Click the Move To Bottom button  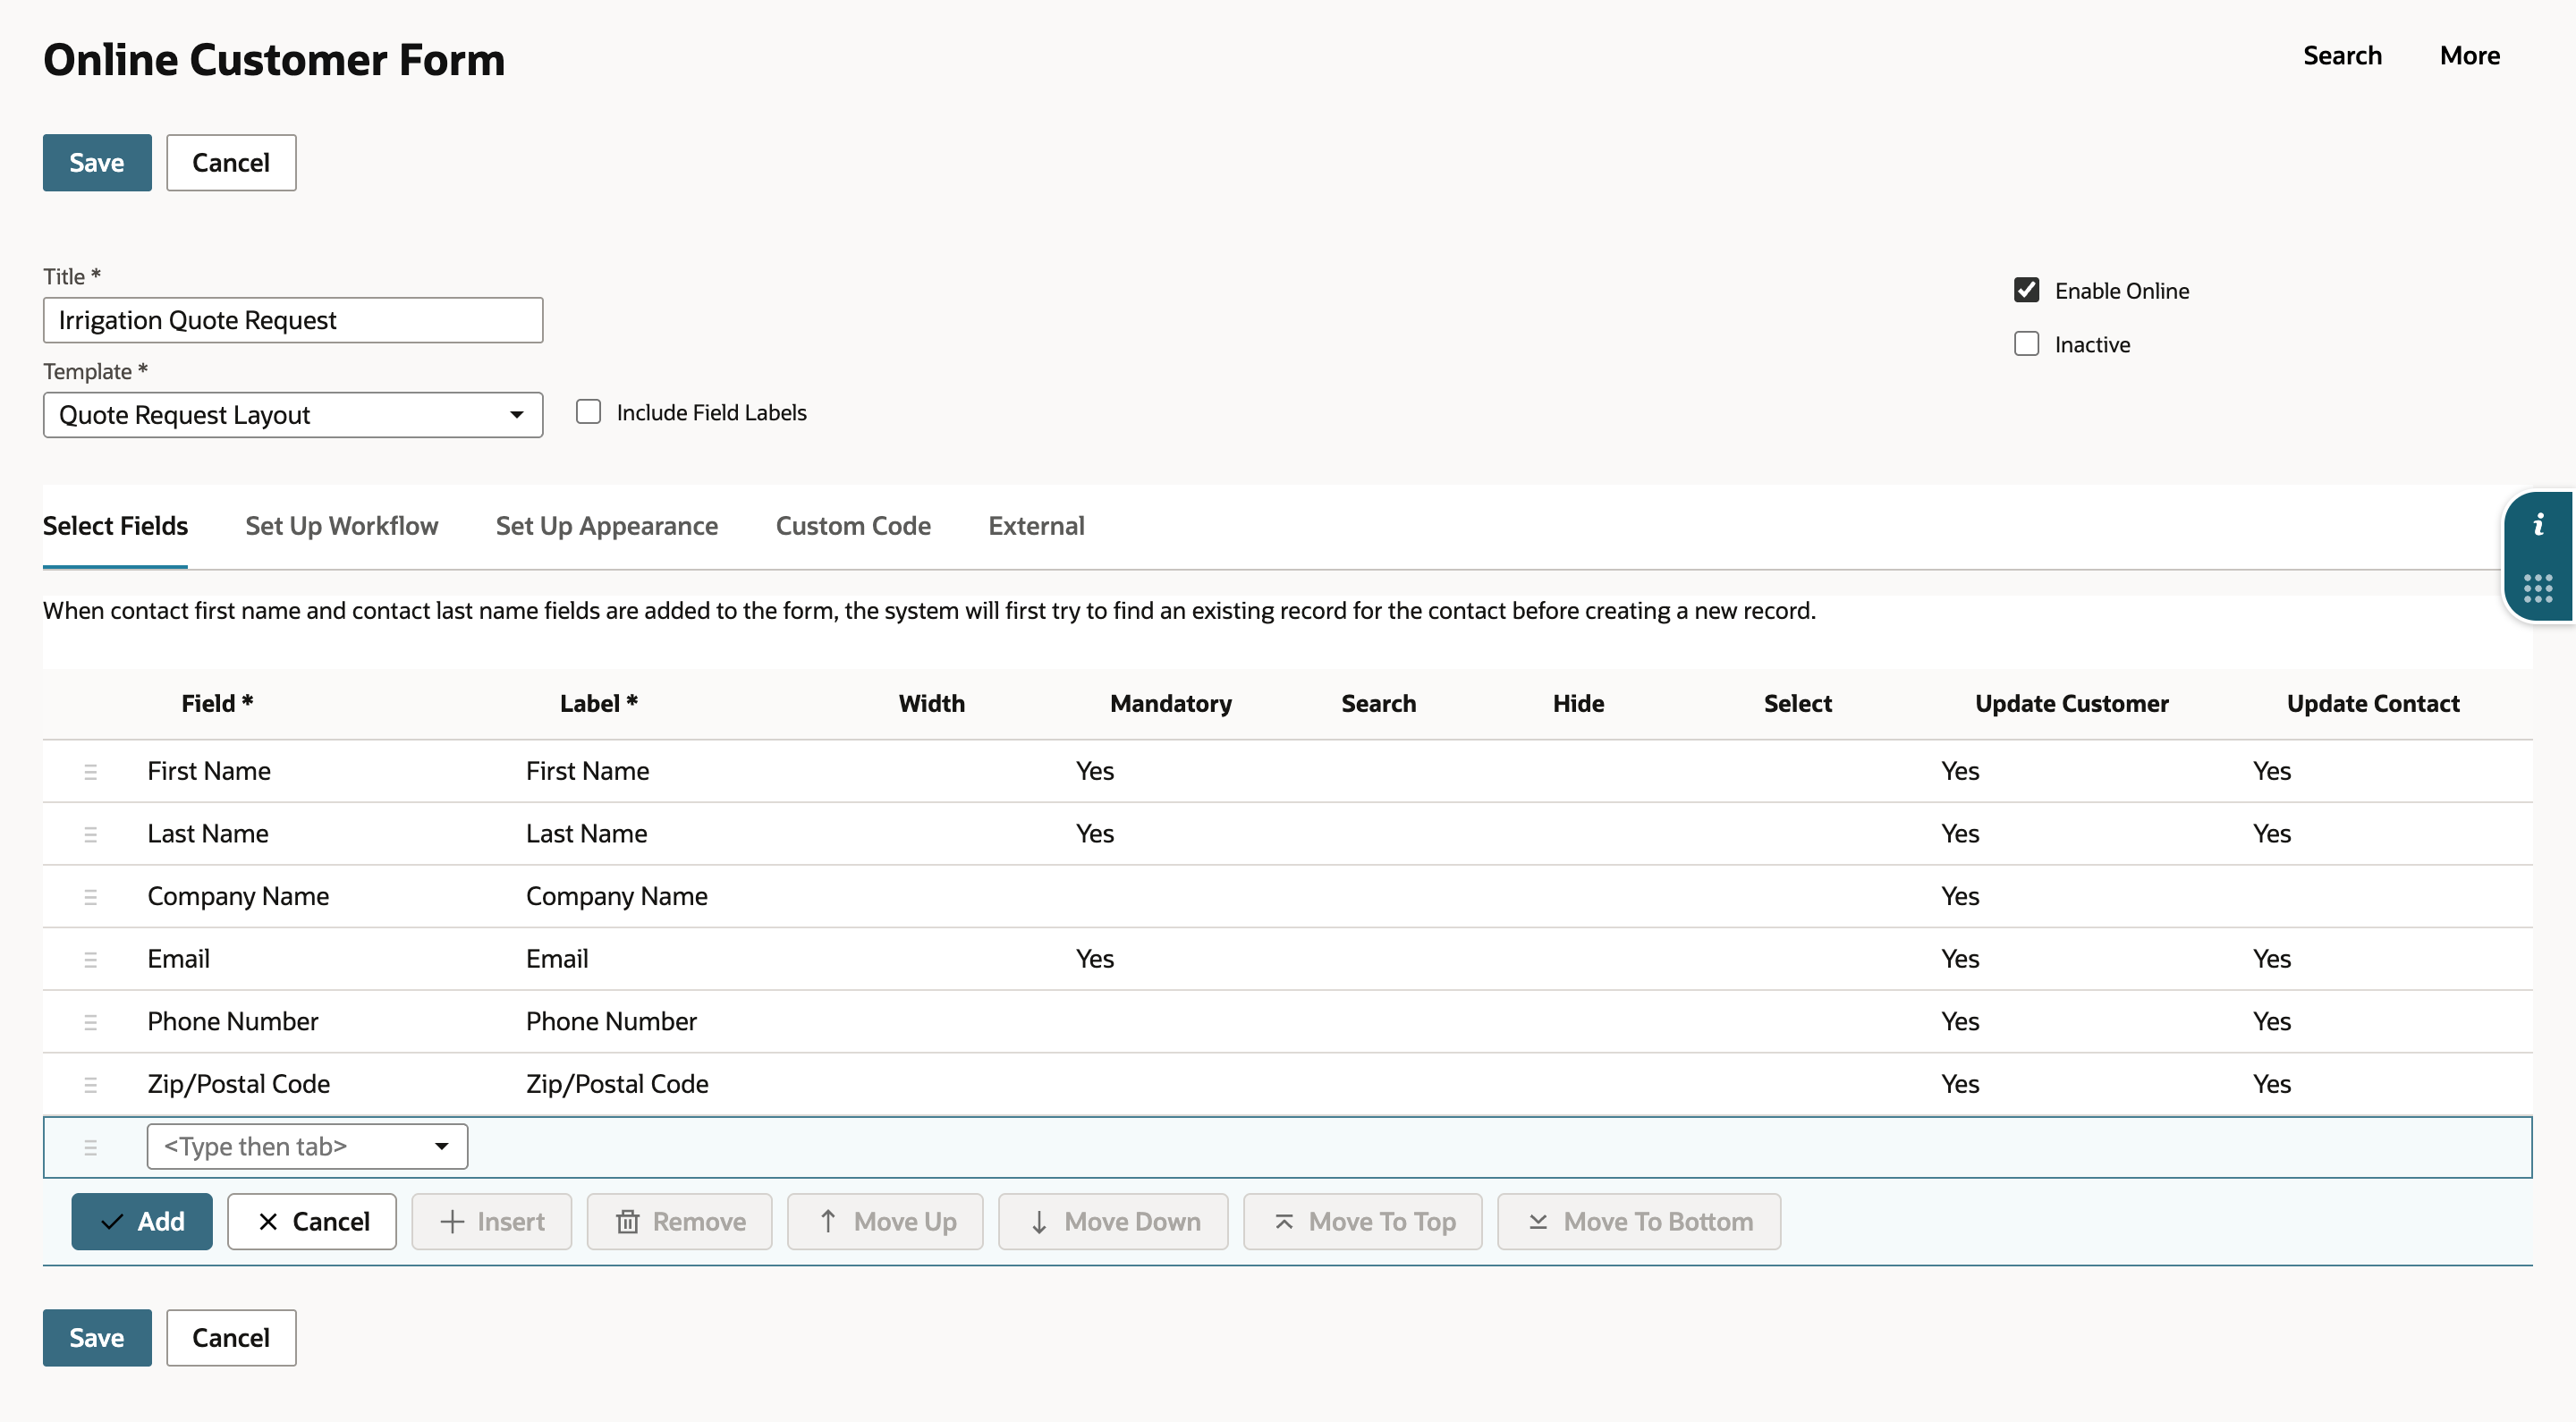click(x=1639, y=1222)
